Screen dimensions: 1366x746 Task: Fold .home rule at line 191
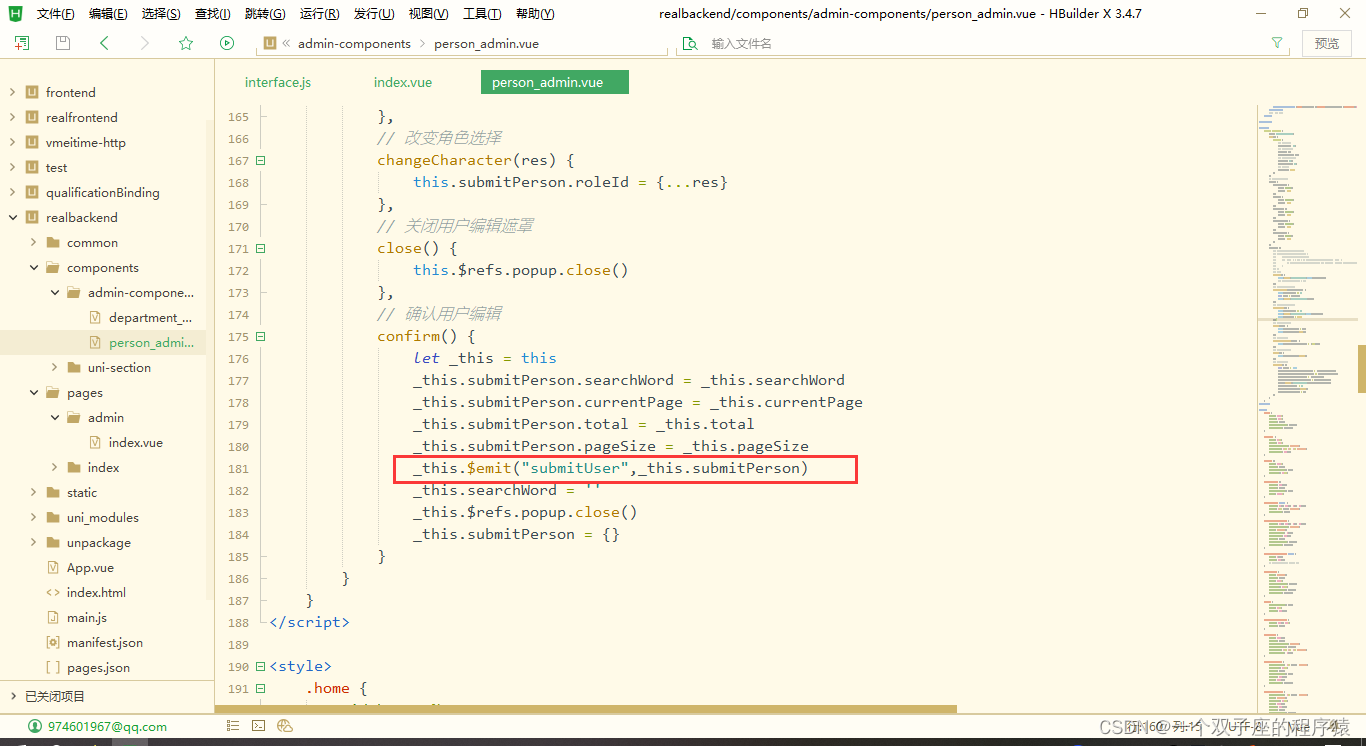[261, 688]
